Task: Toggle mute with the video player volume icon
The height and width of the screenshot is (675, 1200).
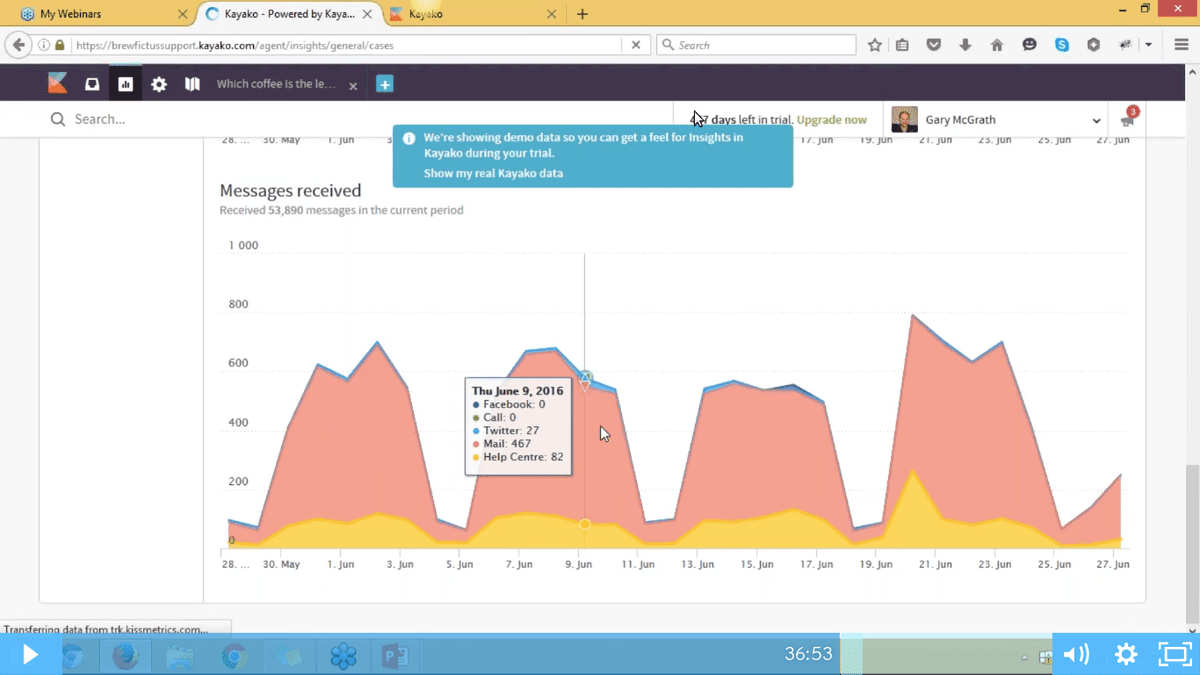Action: pos(1076,654)
